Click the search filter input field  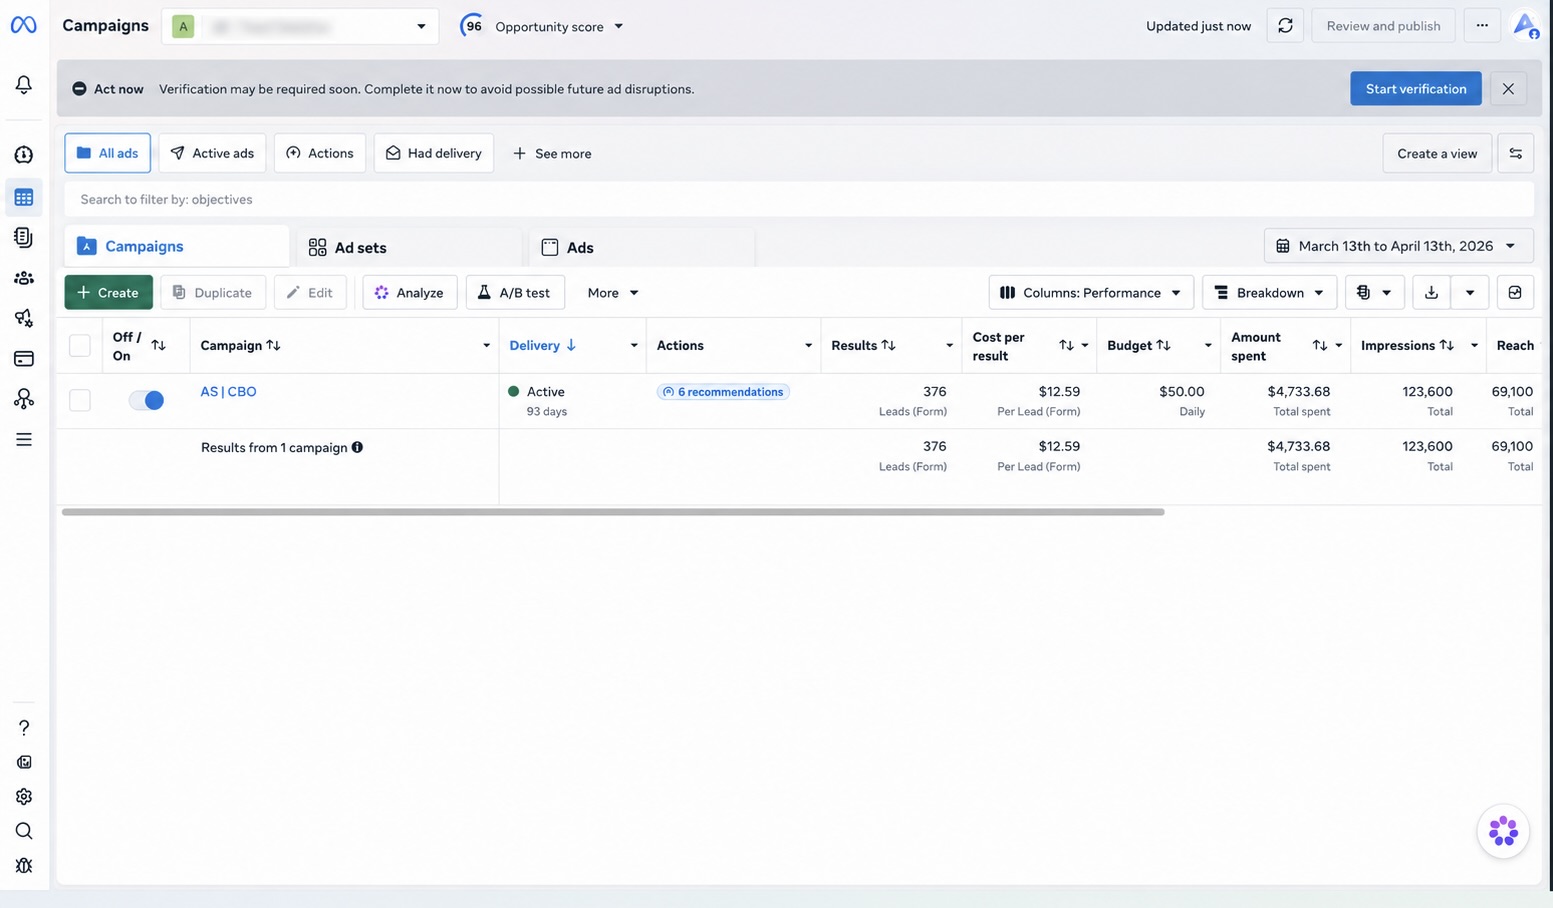[799, 199]
